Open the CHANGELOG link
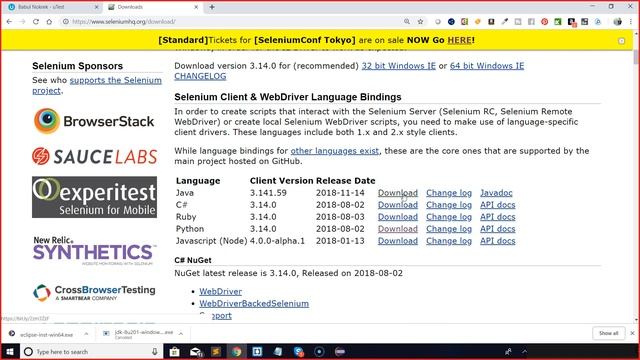 [x=200, y=76]
